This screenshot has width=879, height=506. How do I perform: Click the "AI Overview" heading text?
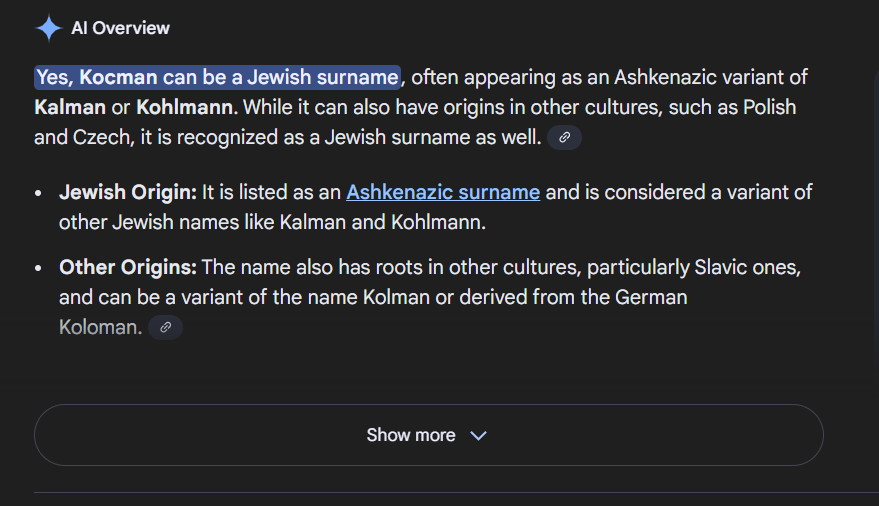(x=120, y=28)
